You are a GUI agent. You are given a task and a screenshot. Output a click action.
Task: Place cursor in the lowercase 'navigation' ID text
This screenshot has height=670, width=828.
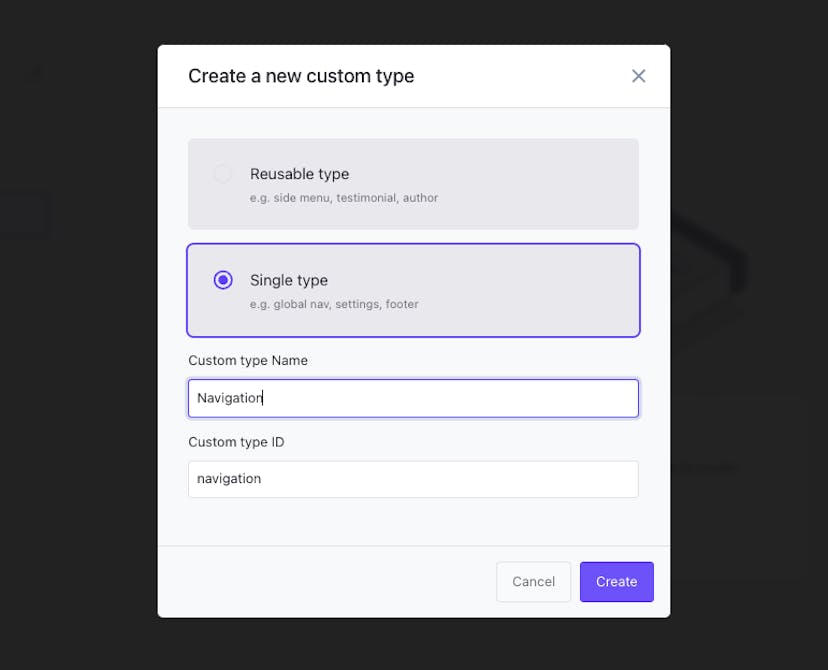[229, 479]
